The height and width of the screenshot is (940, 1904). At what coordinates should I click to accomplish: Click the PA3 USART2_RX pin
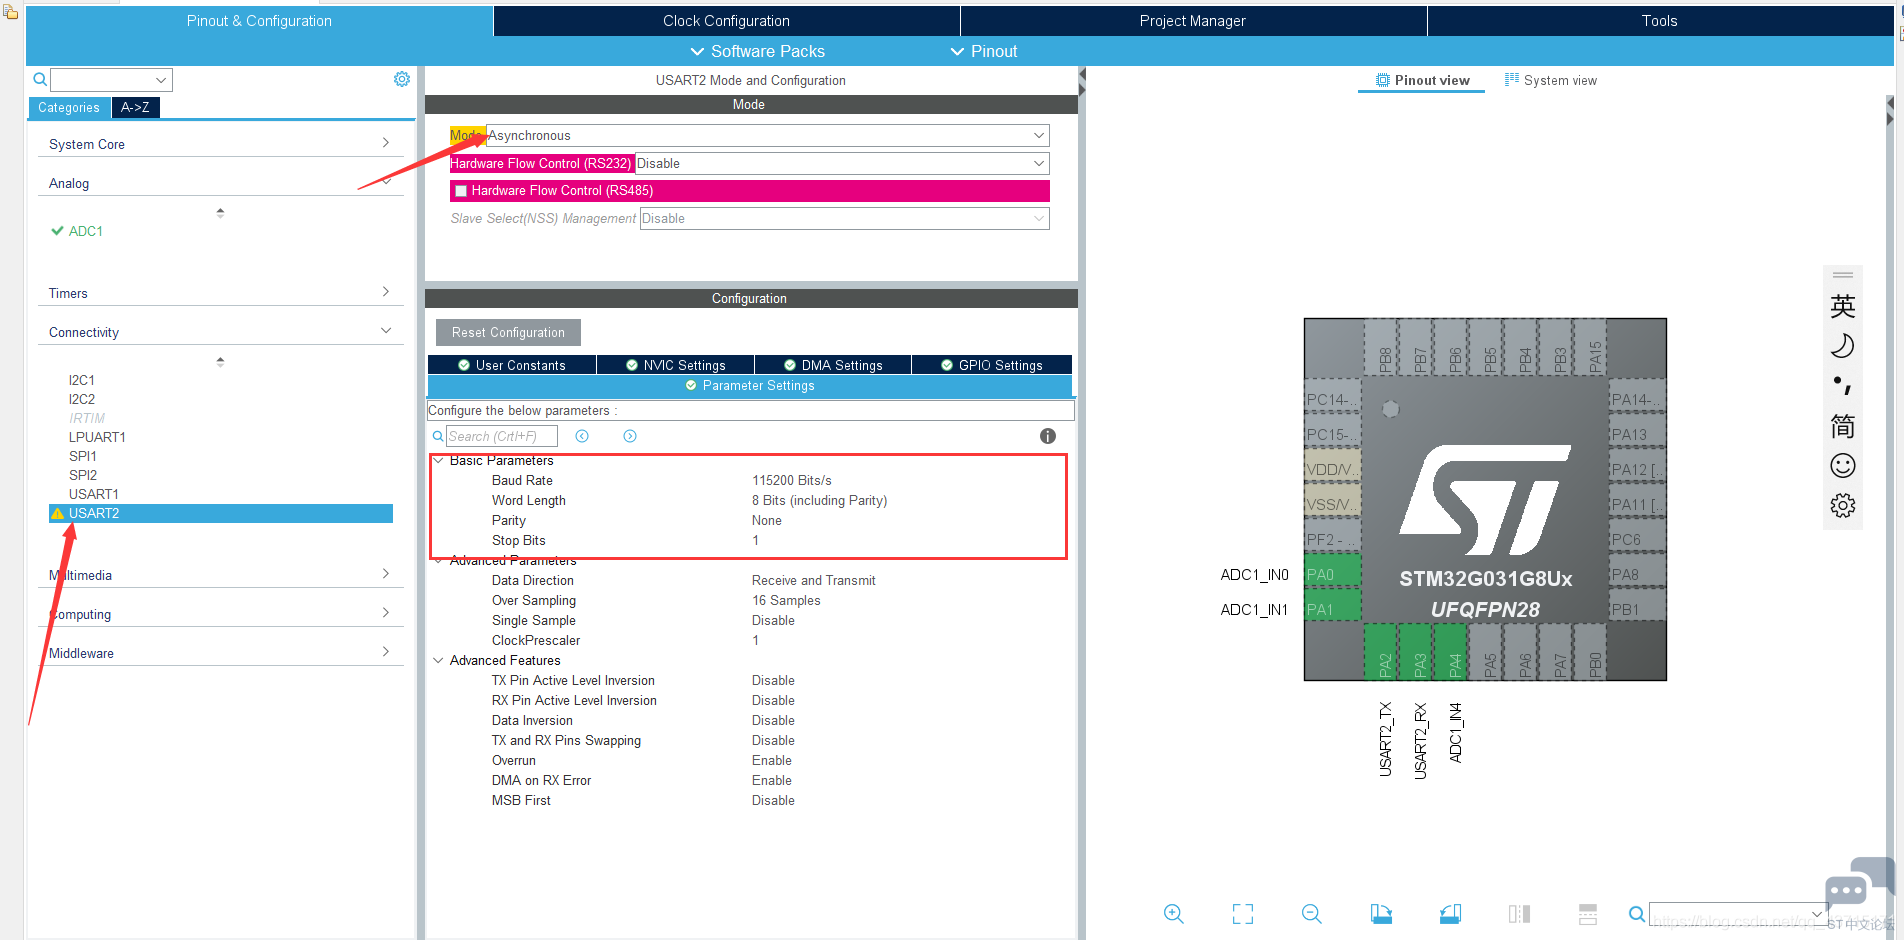(x=1416, y=651)
